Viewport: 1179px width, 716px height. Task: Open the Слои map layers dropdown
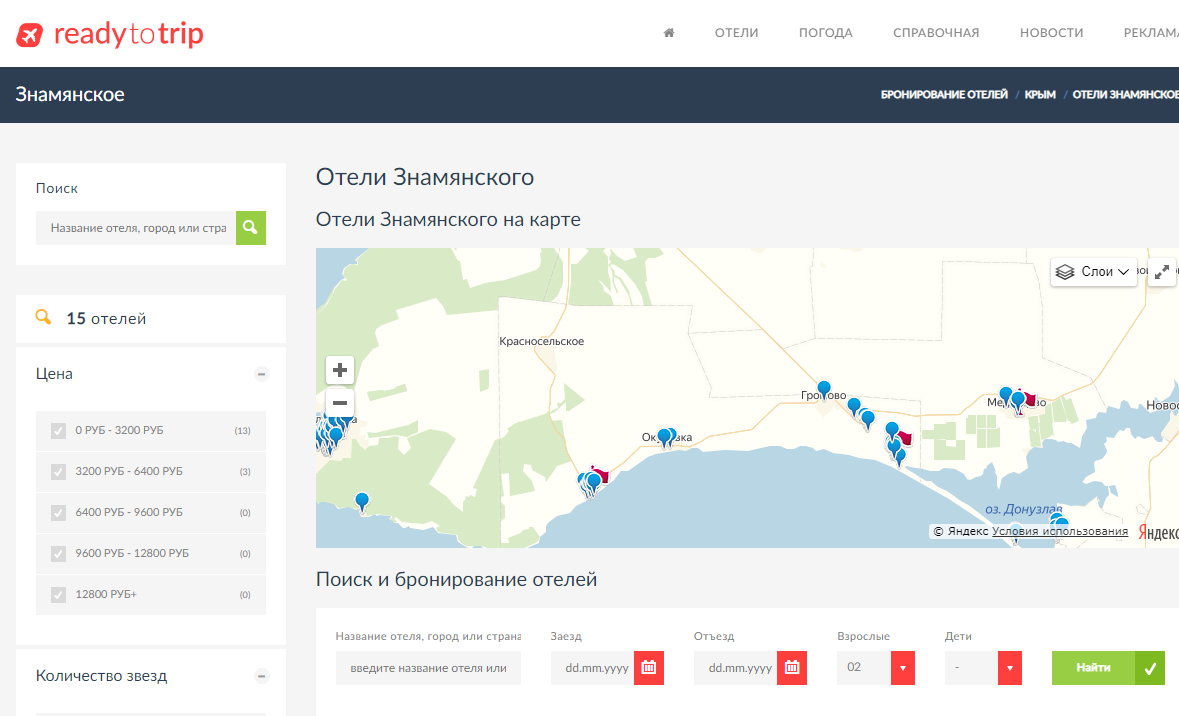pos(1094,271)
